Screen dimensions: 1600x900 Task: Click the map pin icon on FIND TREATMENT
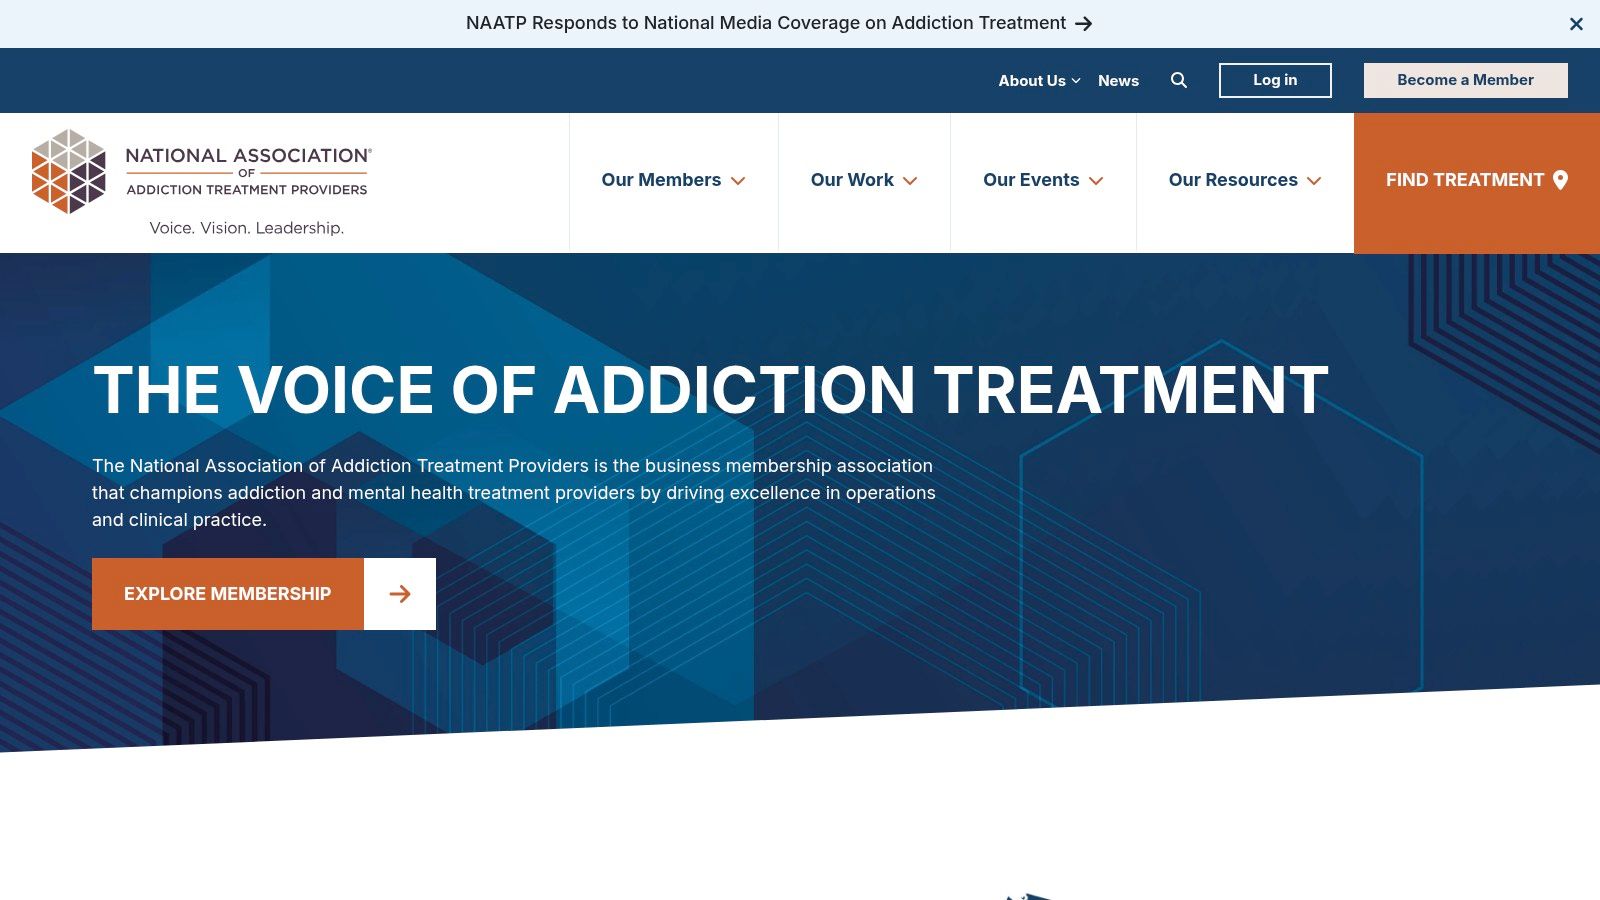1560,180
